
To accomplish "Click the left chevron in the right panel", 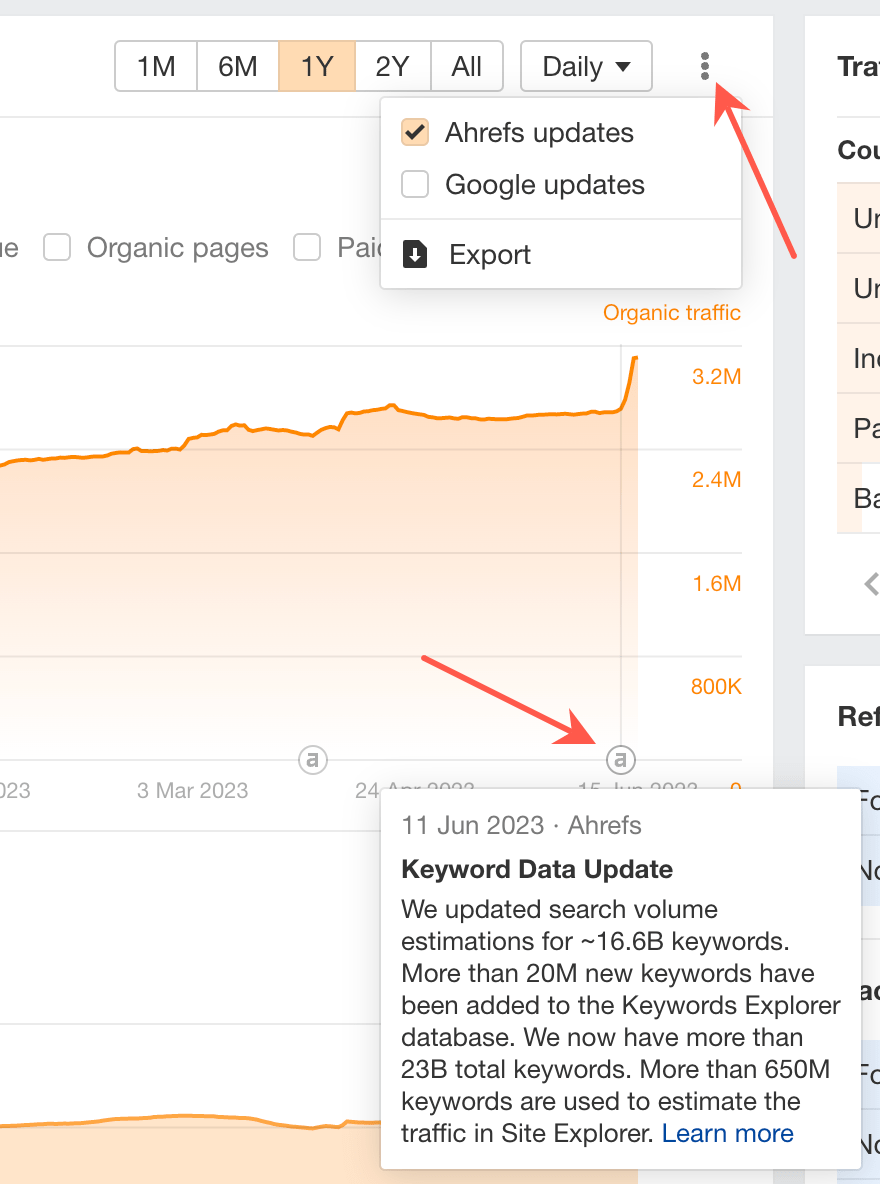I will coord(871,583).
